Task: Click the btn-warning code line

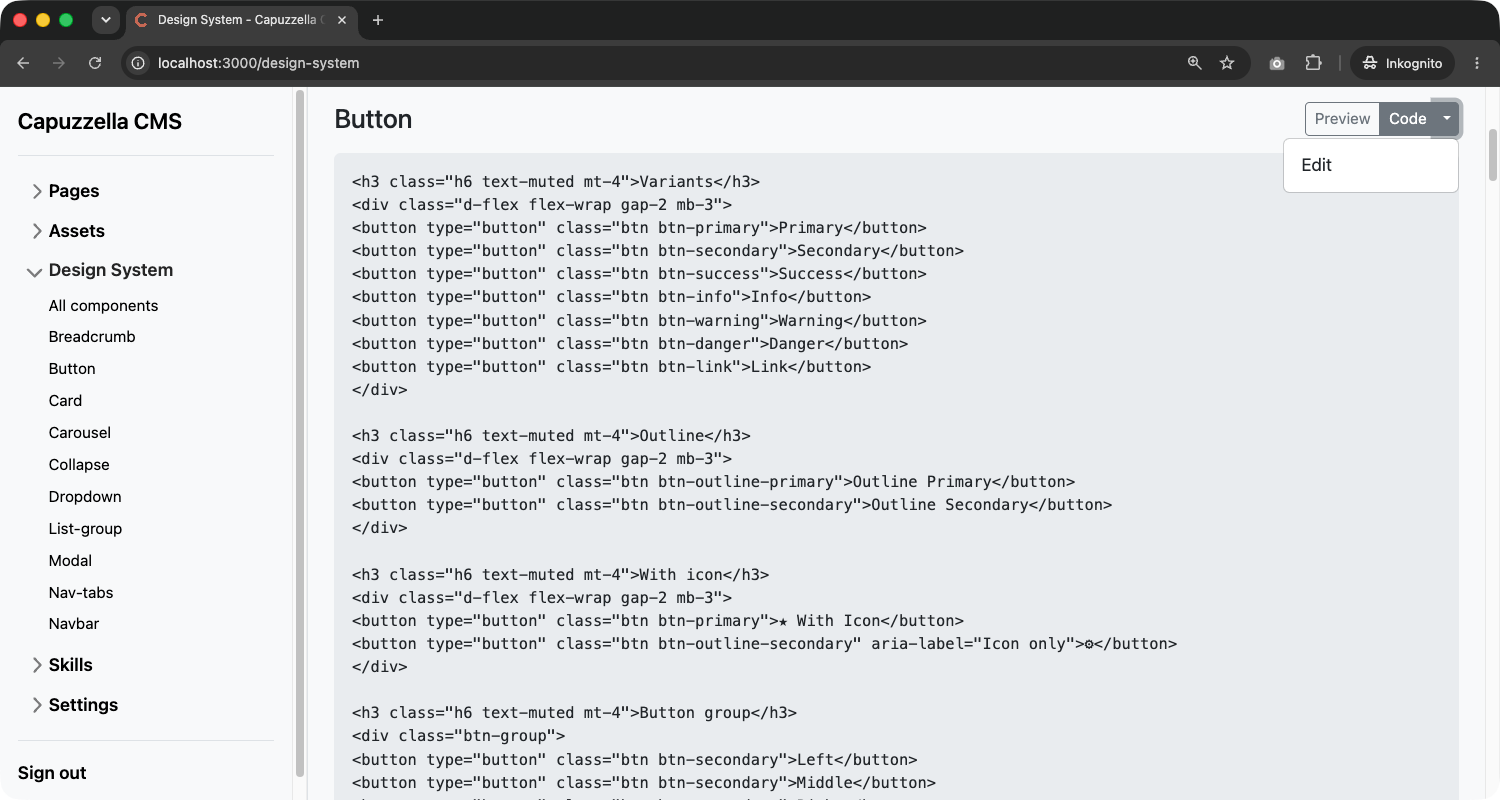Action: click(x=639, y=321)
